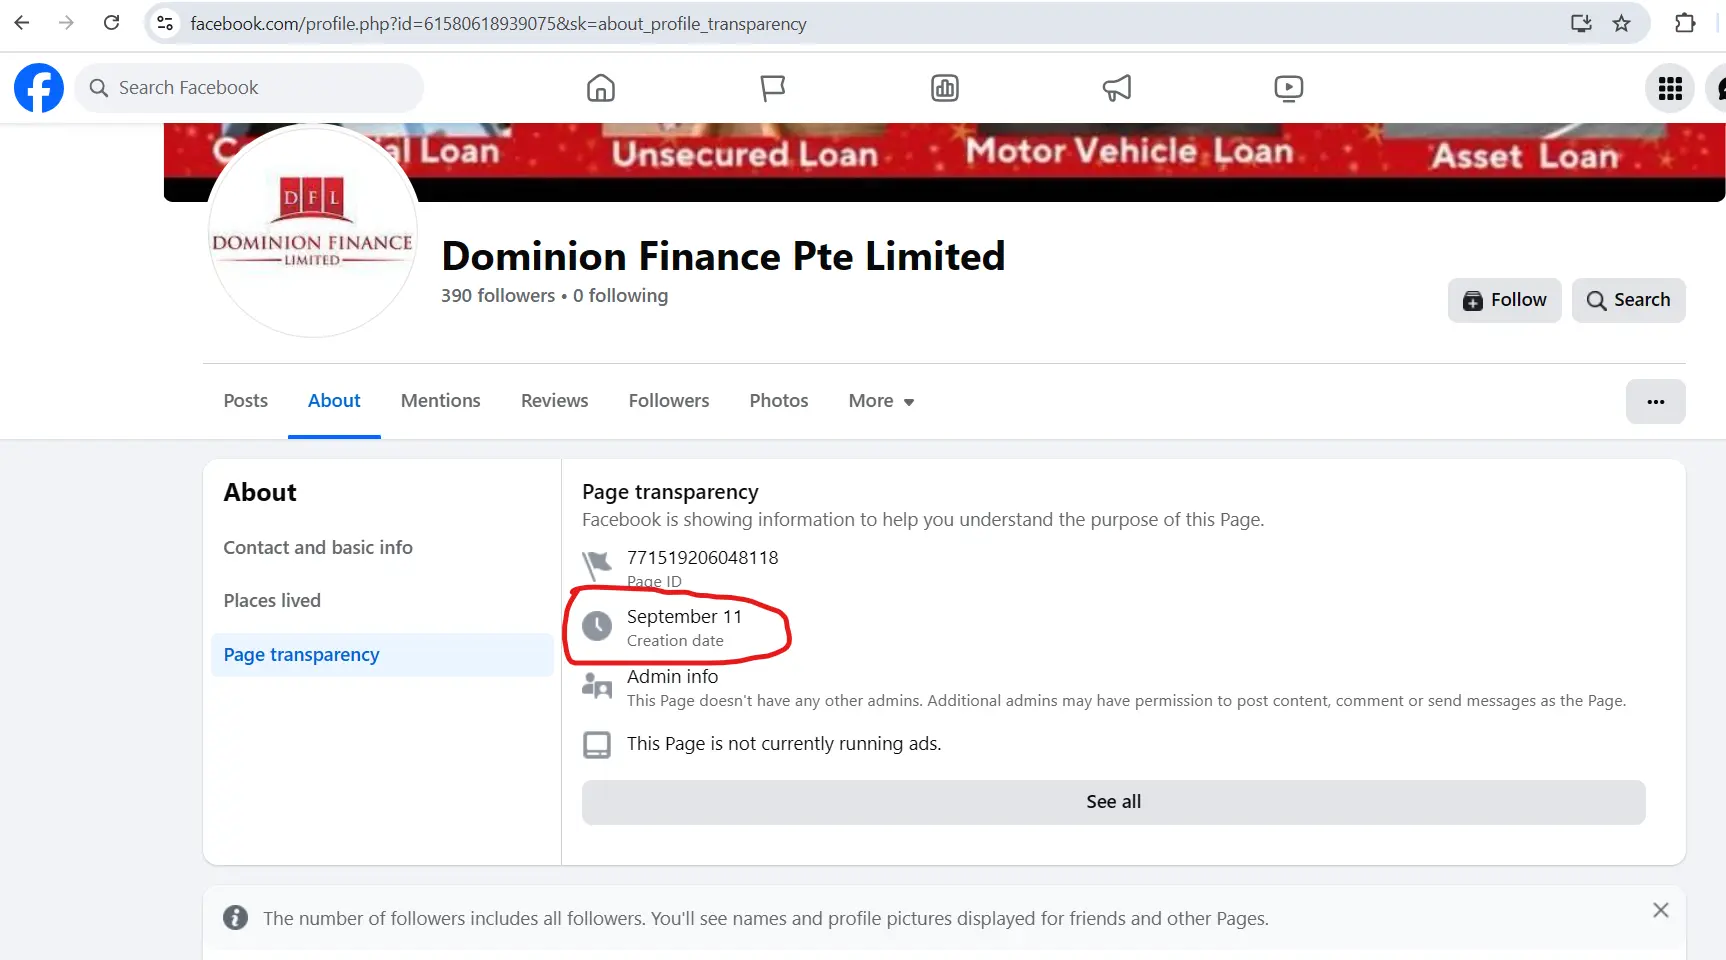The image size is (1726, 960).
Task: Reload the page in browser
Action: coord(111,23)
